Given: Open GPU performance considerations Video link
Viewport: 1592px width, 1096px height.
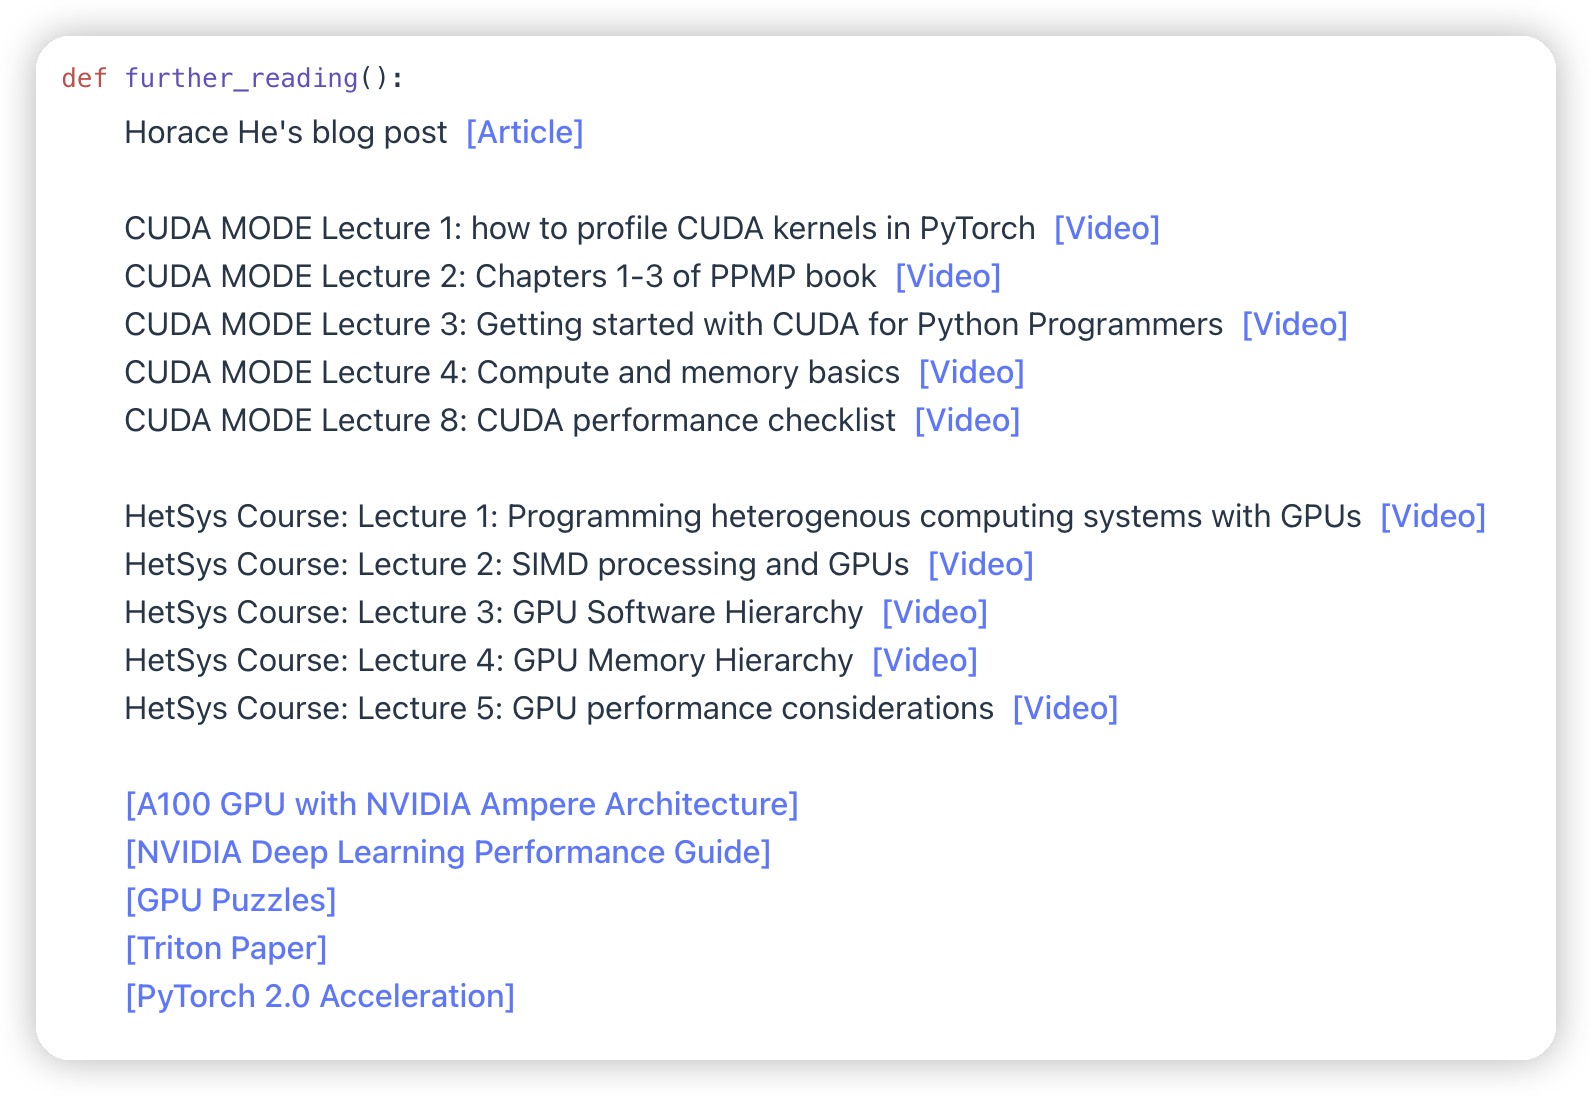Looking at the screenshot, I should point(1065,708).
